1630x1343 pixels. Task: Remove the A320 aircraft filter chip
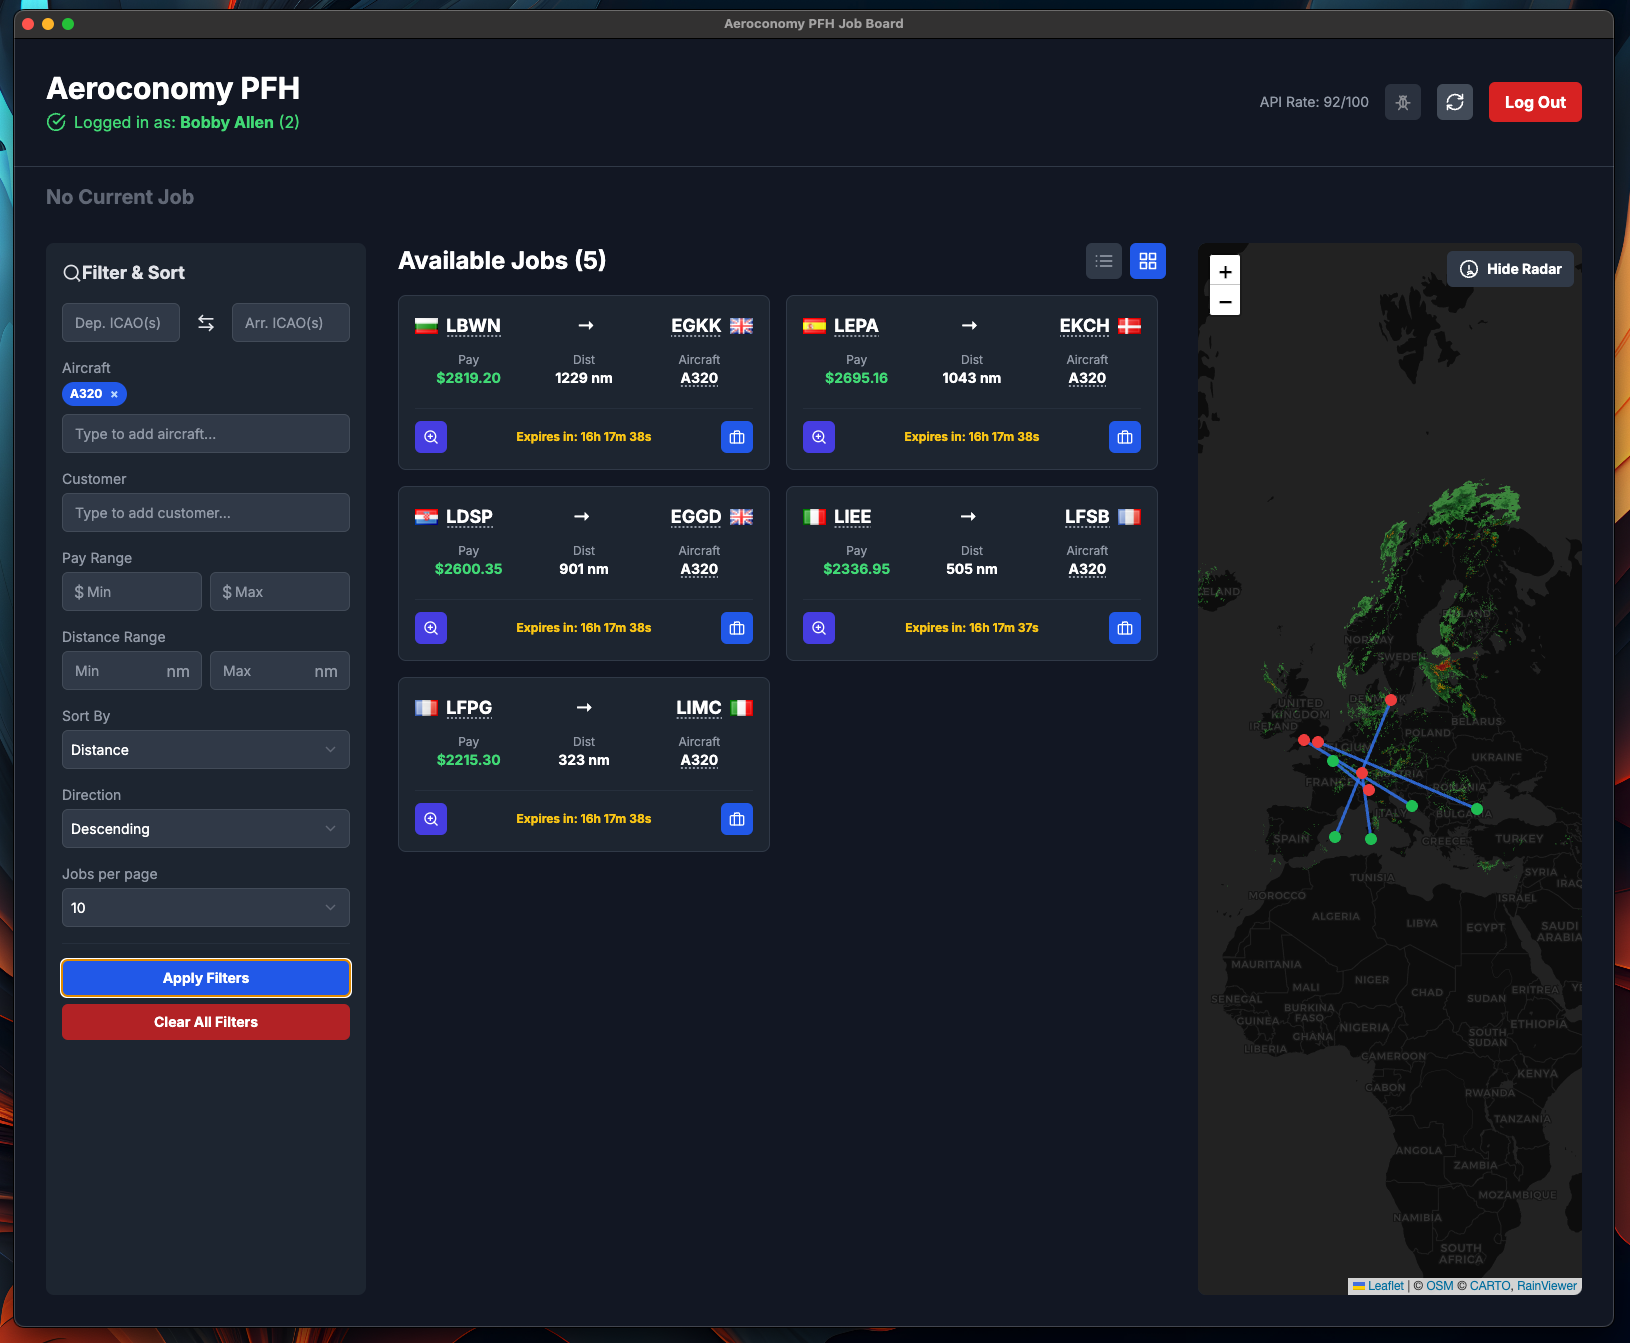coord(115,394)
